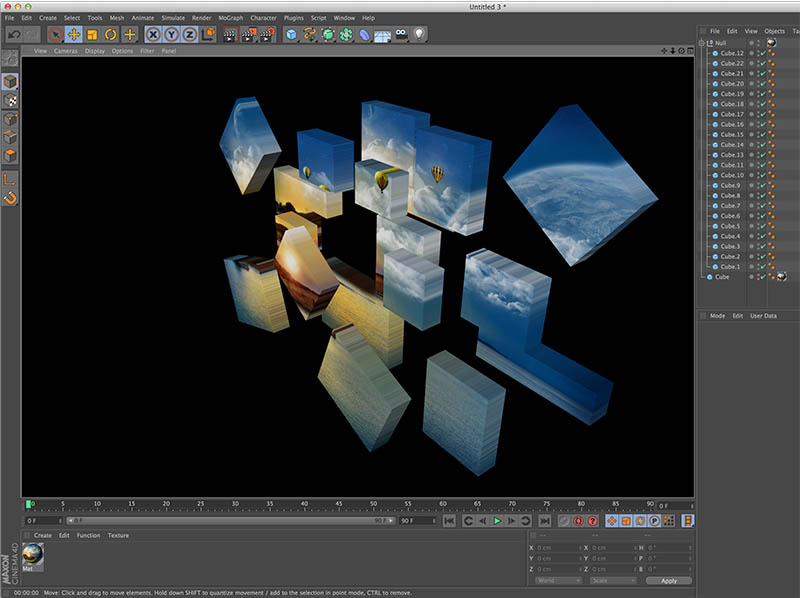Enable the Axis mode L-shaped icon
800x598 pixels.
(10, 179)
